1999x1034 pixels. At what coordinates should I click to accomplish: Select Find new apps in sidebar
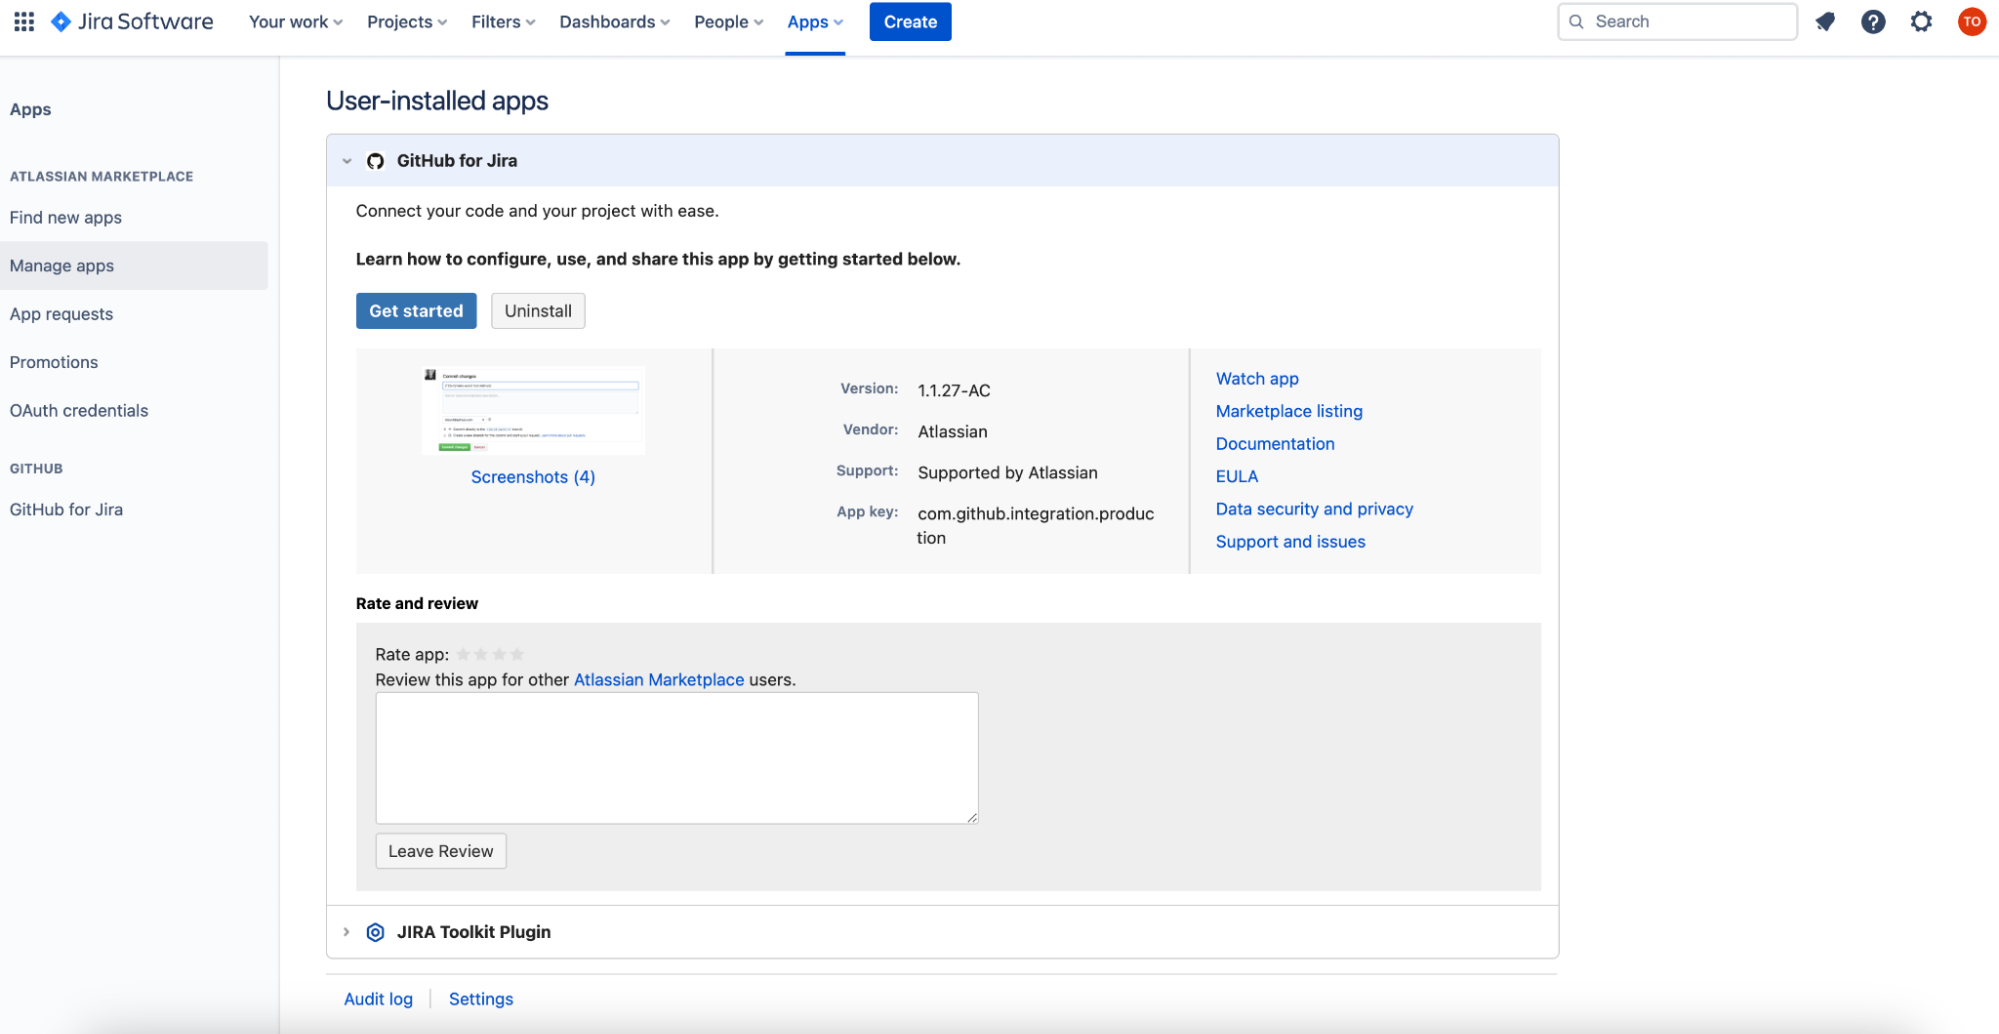click(66, 218)
